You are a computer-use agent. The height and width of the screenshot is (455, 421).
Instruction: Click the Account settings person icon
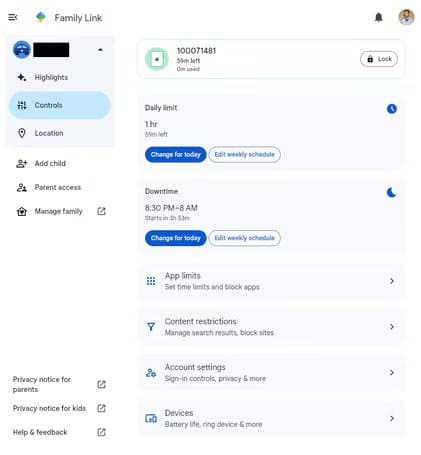pyautogui.click(x=151, y=373)
